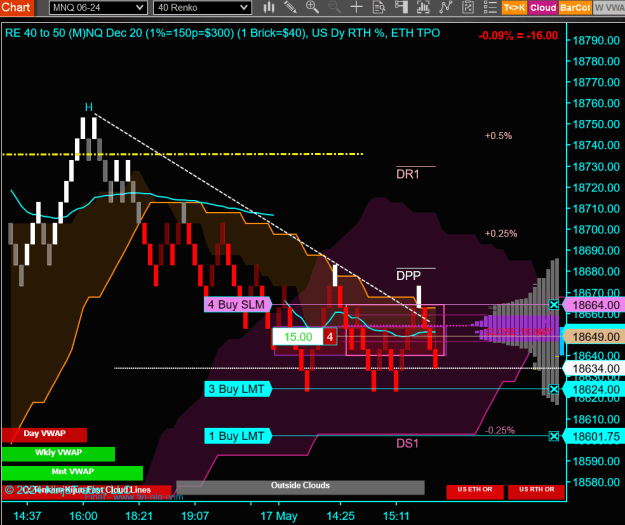Click the RE 40 to 50 chart title
Screen dimensions: 625x525
(222, 33)
